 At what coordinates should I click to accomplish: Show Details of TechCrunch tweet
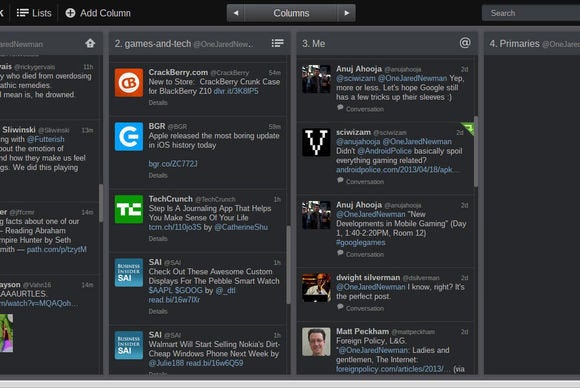158,239
